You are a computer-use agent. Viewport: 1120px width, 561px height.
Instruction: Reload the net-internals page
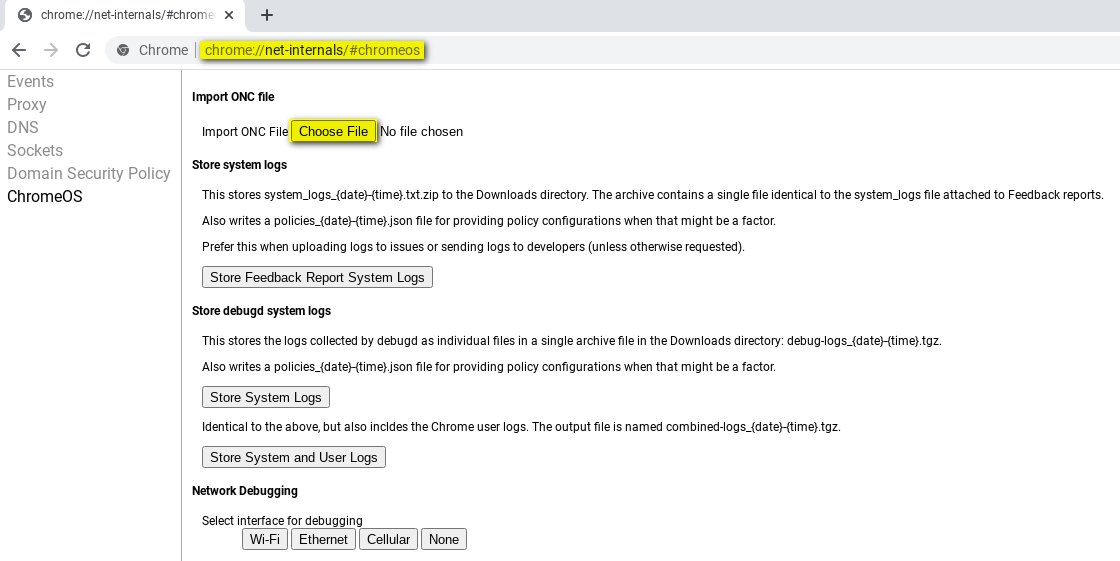click(83, 50)
